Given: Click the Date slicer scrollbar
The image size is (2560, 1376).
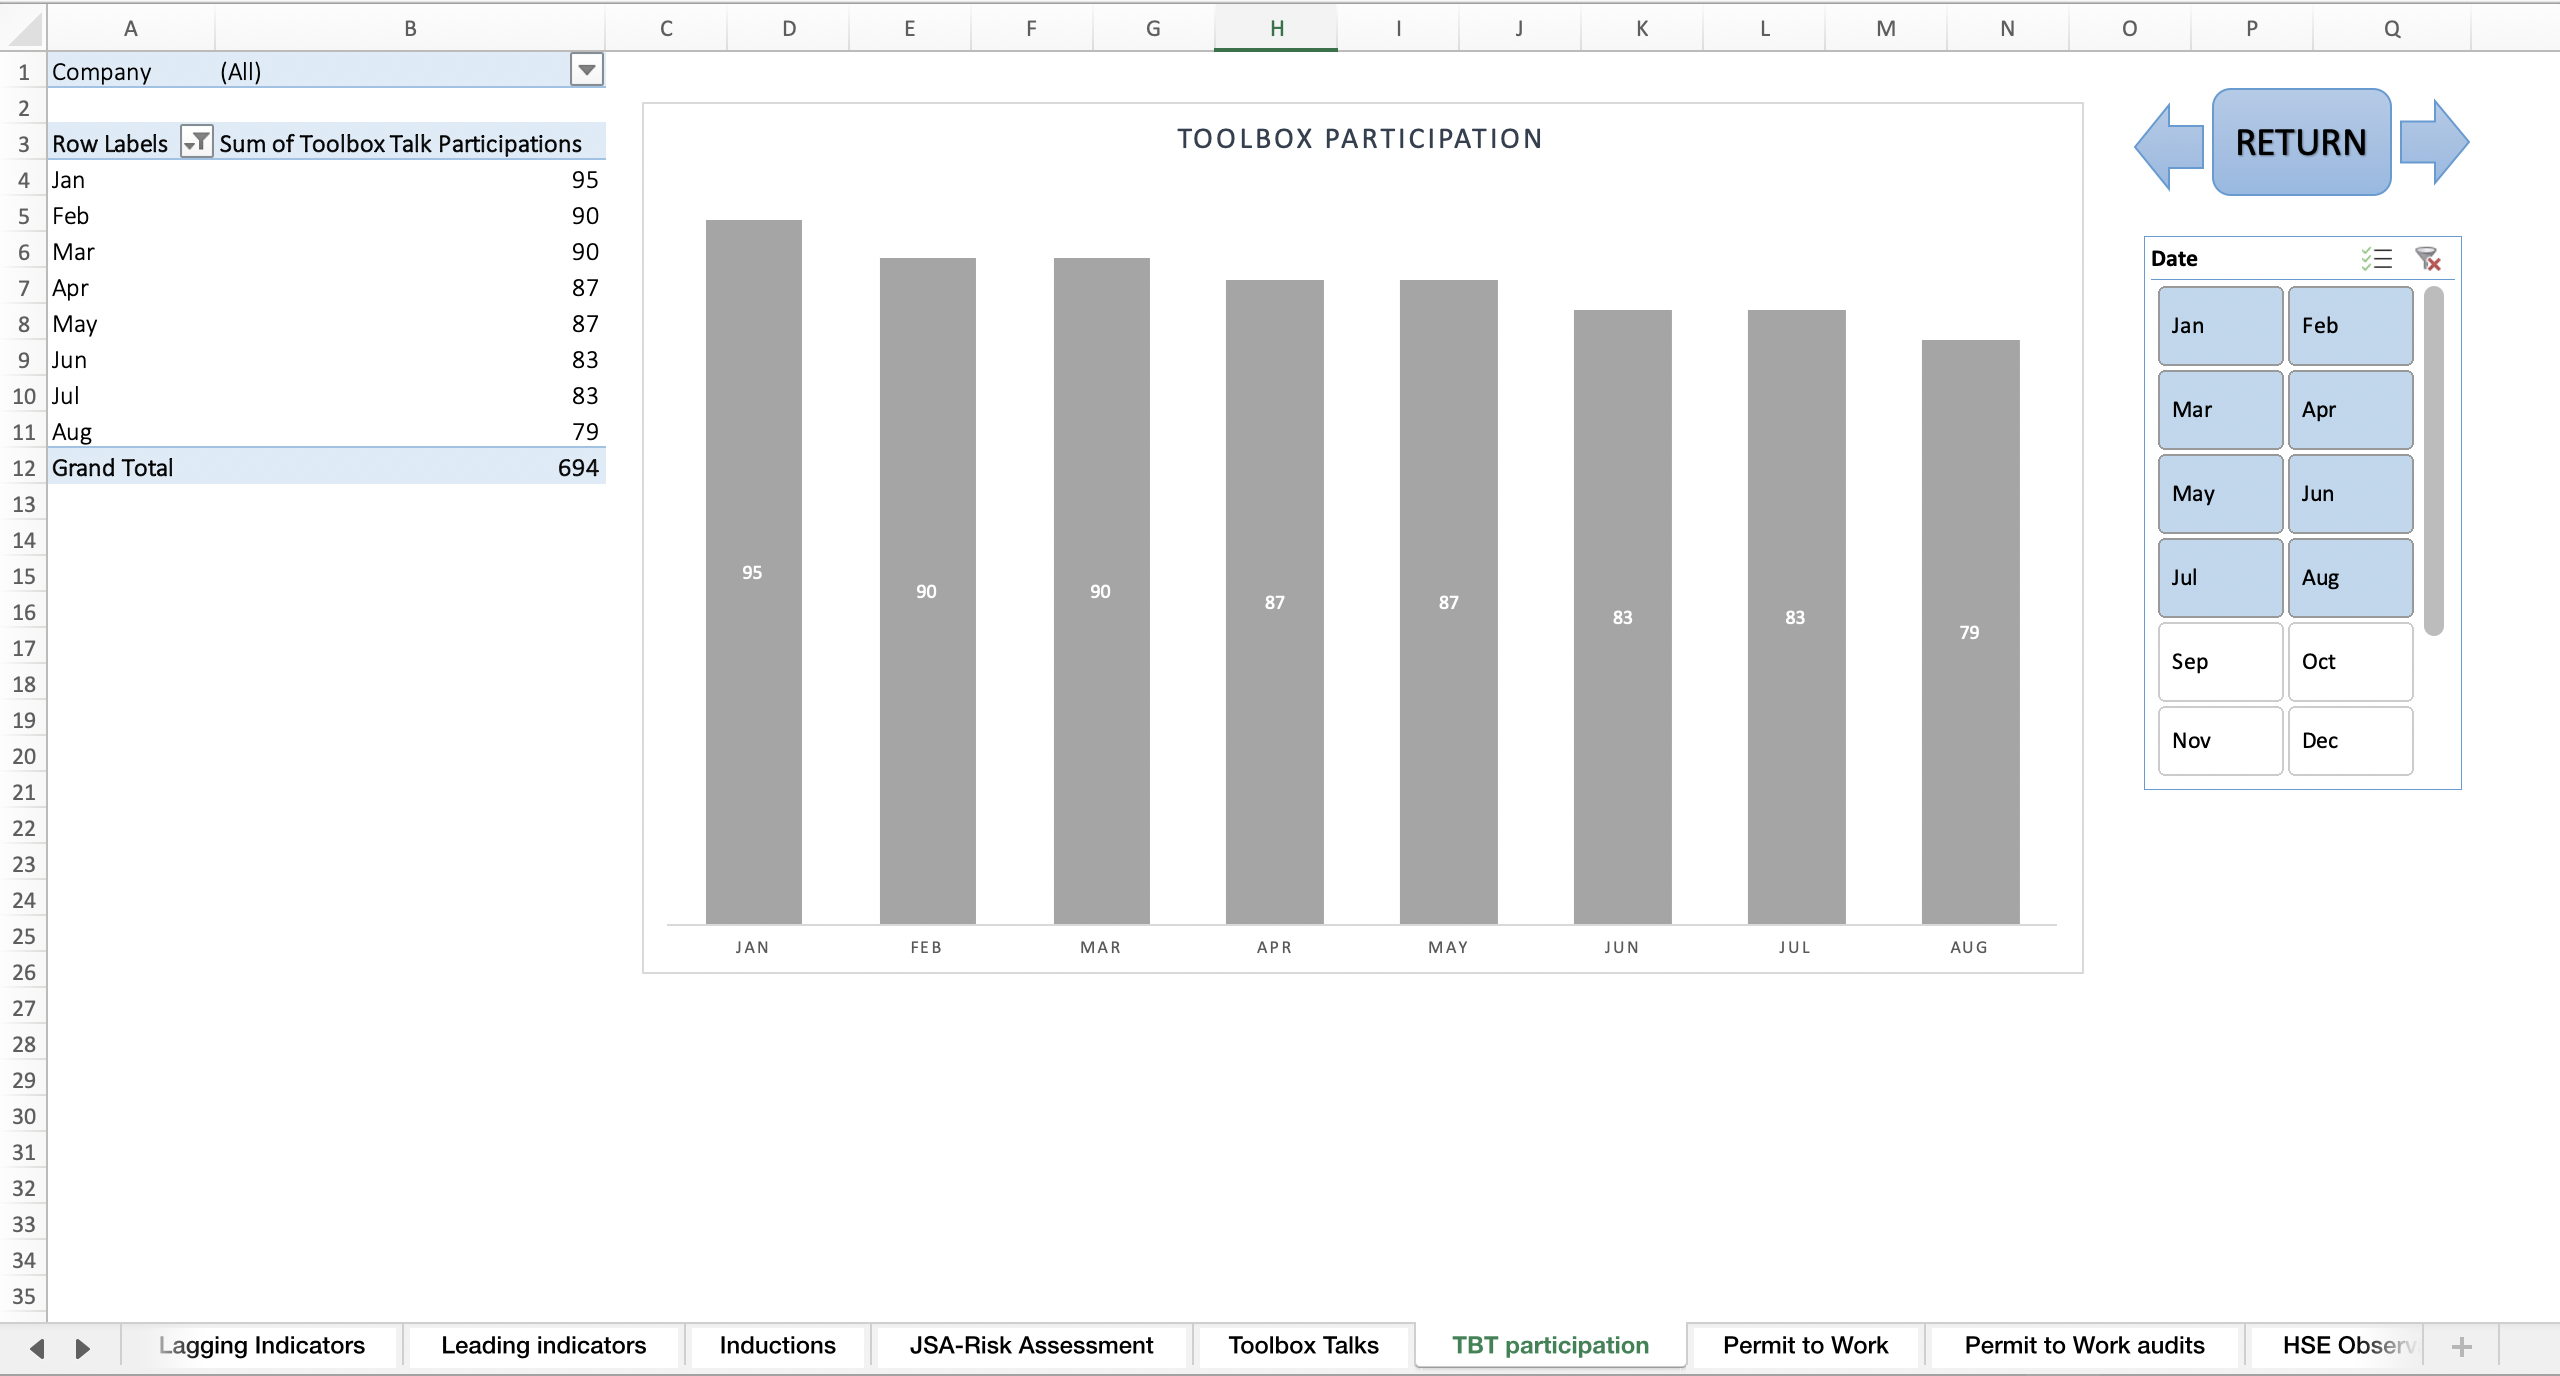Looking at the screenshot, I should (x=2434, y=460).
